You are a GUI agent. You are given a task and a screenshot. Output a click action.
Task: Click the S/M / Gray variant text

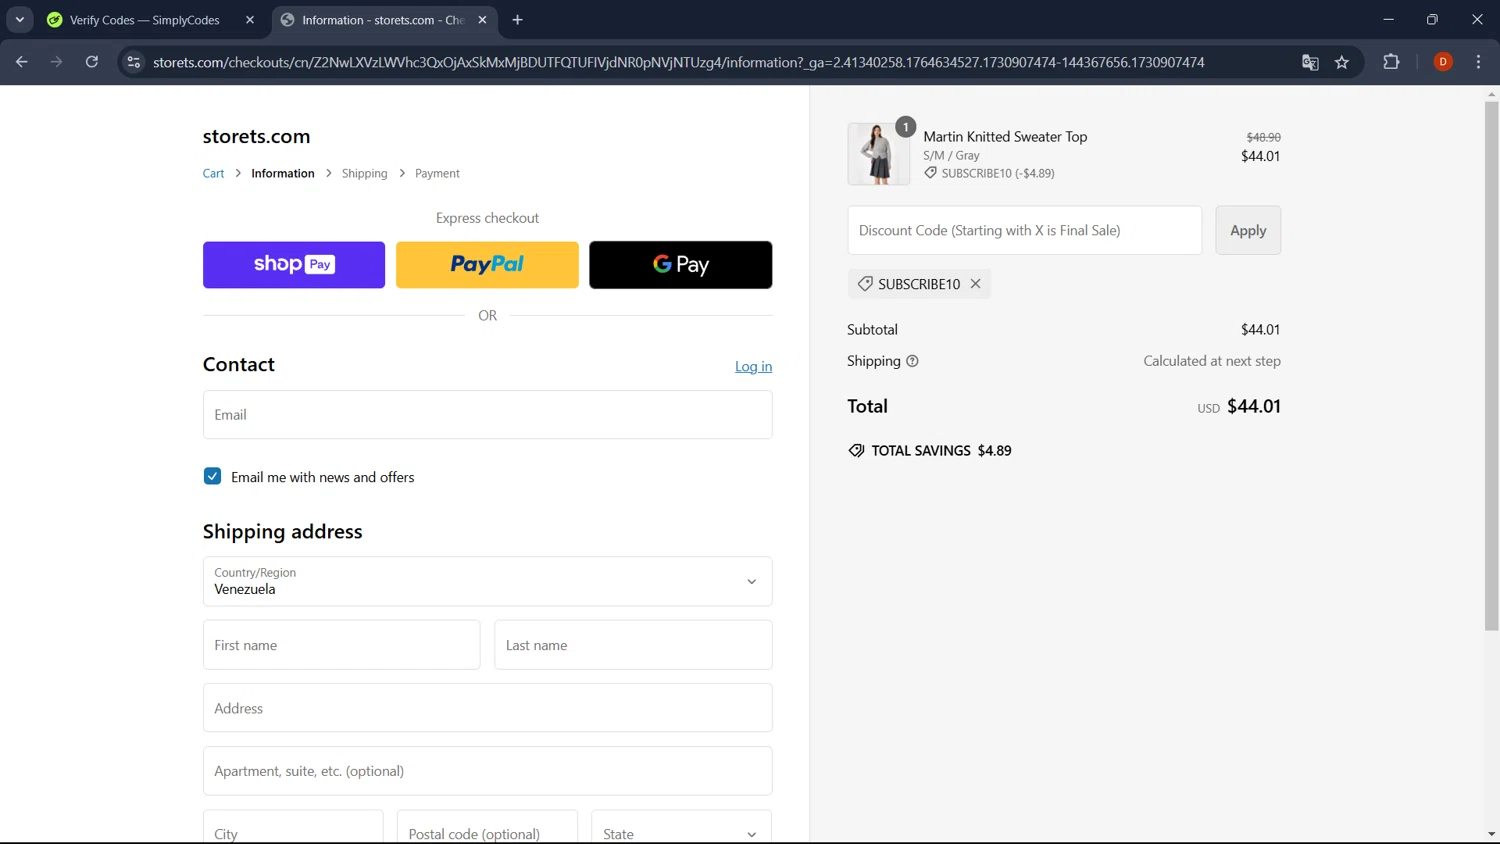pos(951,155)
